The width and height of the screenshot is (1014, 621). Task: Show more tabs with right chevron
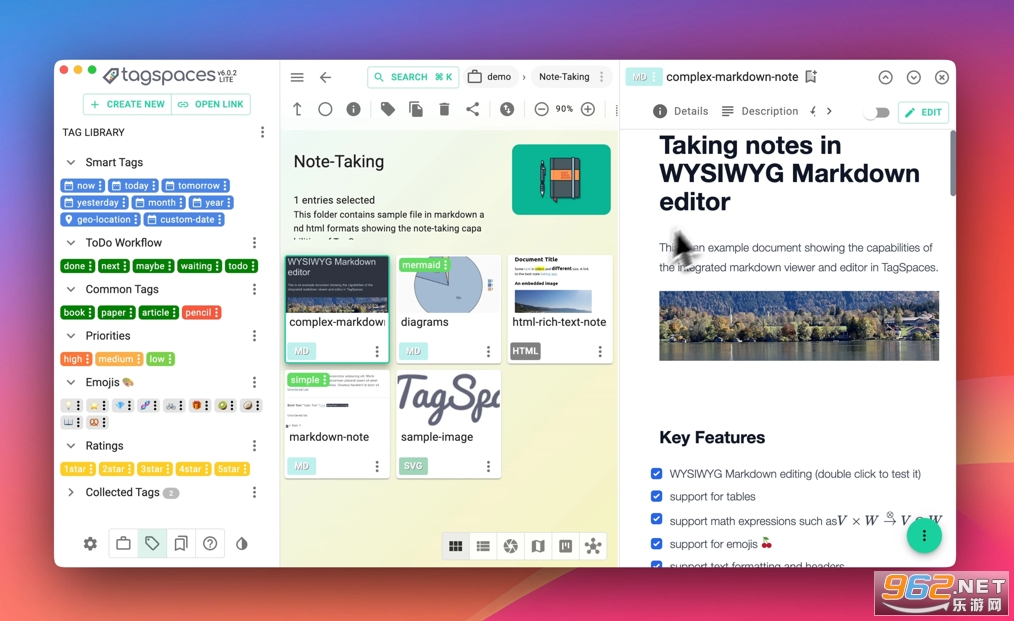[829, 111]
